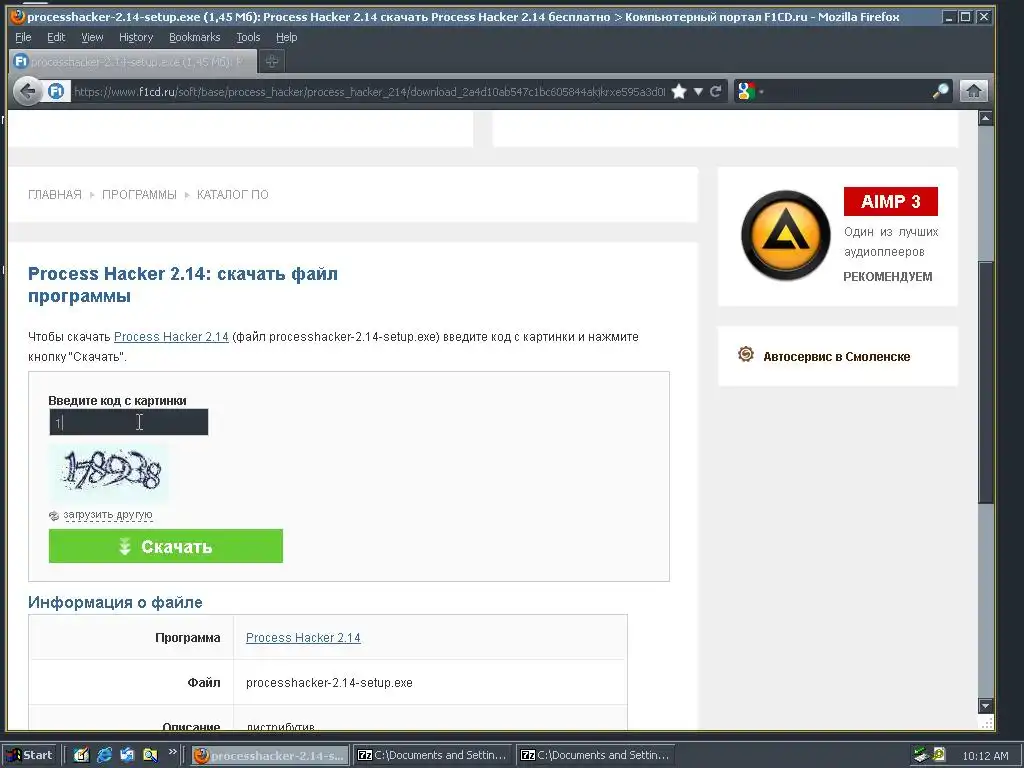
Task: Click the green Скачать download button
Action: 166,546
